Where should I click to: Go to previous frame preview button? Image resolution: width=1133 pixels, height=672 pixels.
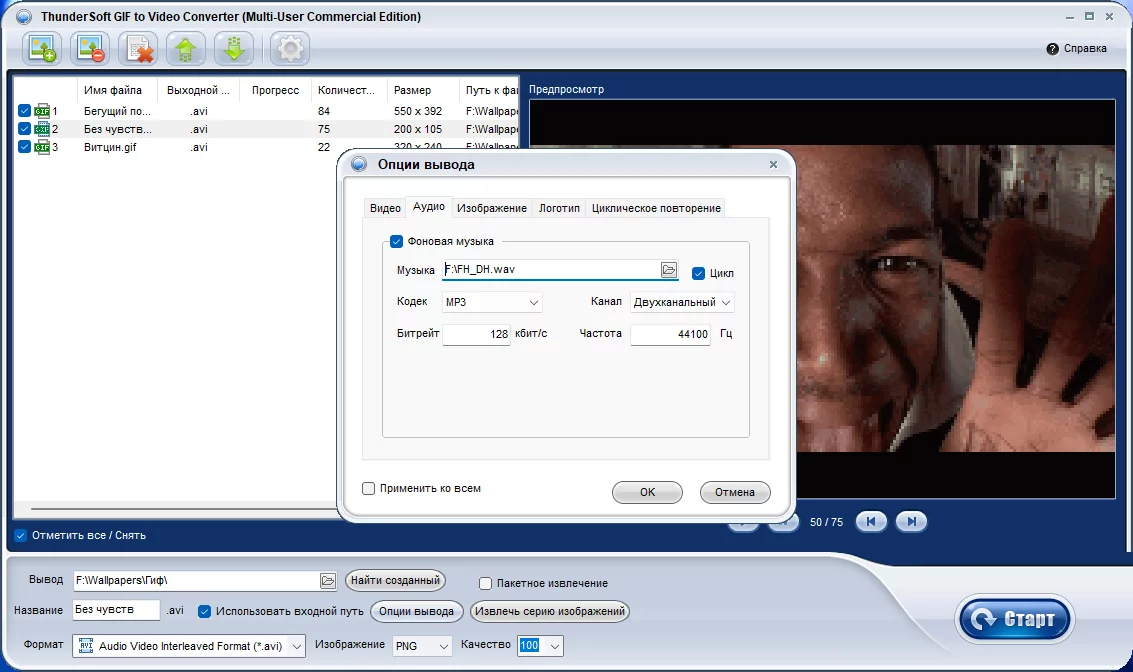point(871,521)
